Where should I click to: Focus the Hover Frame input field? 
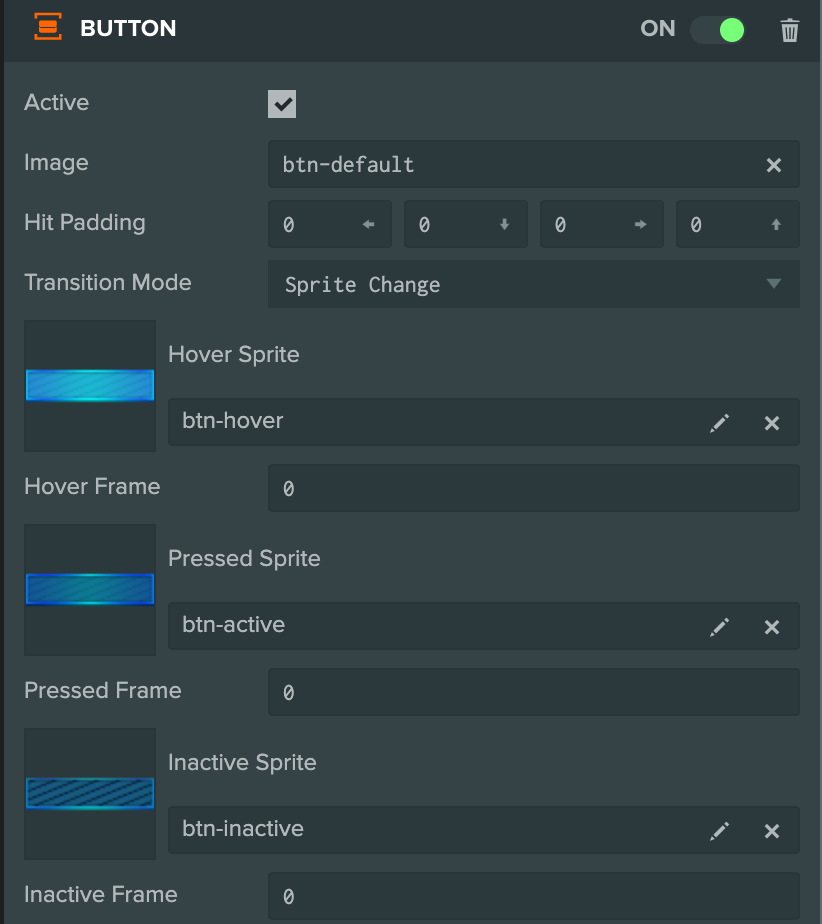(533, 487)
